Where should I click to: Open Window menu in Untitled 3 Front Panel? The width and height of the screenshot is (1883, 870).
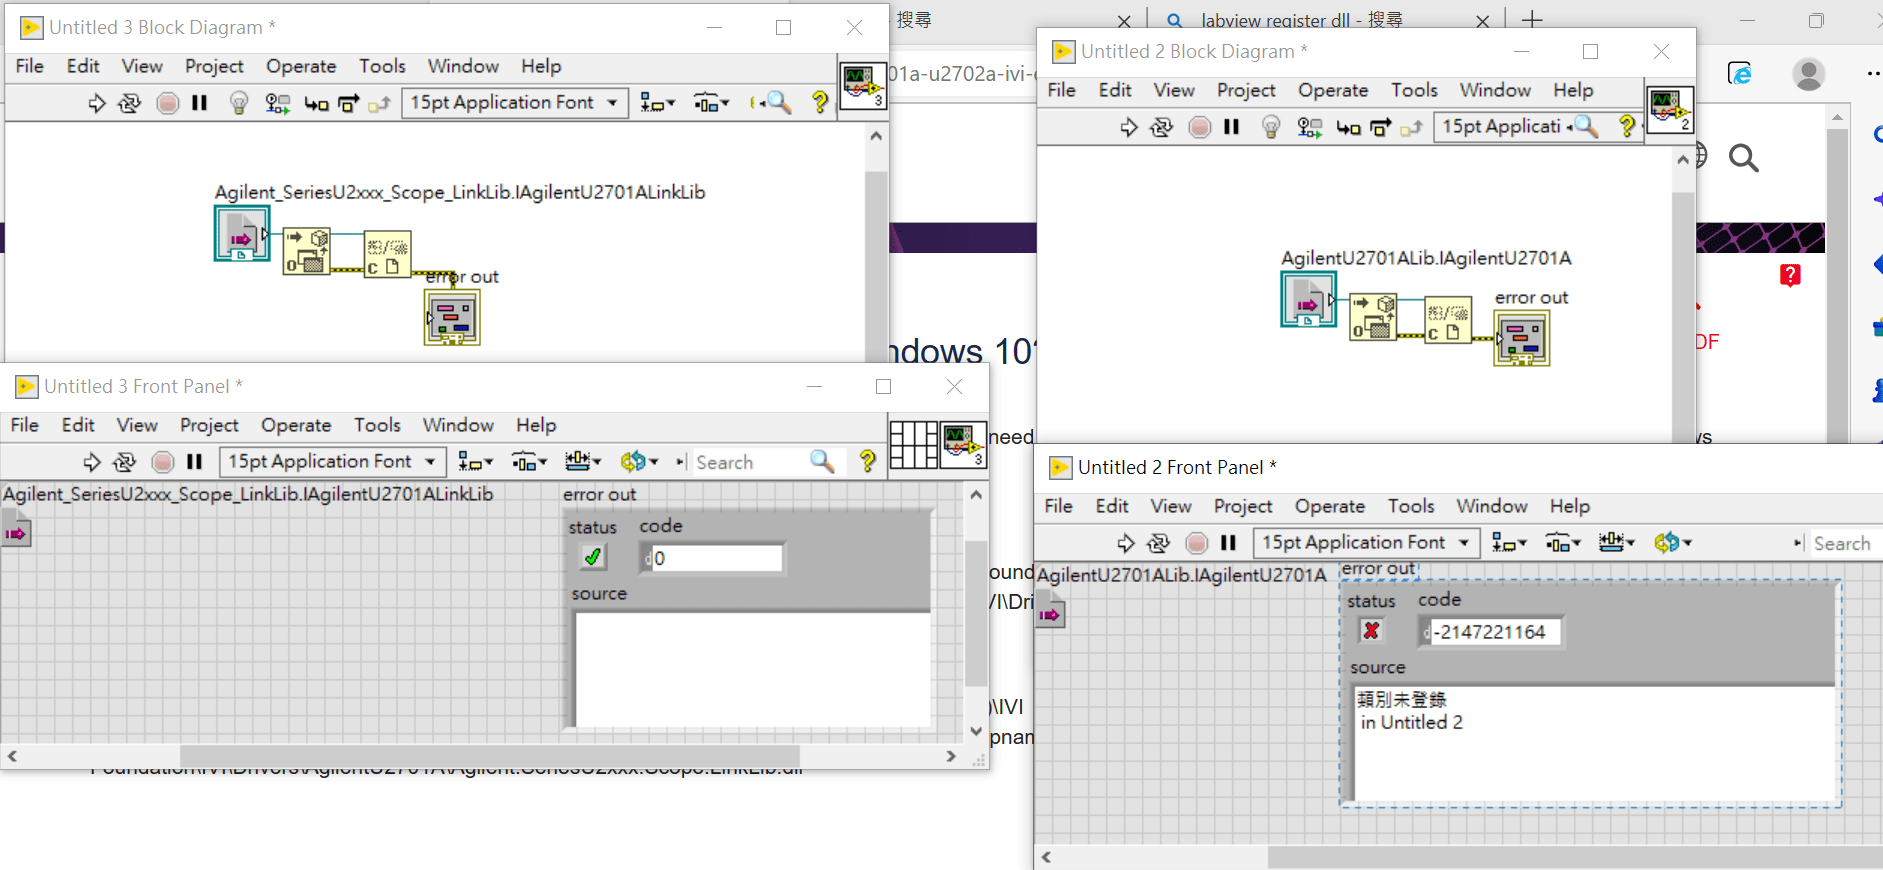tap(458, 425)
